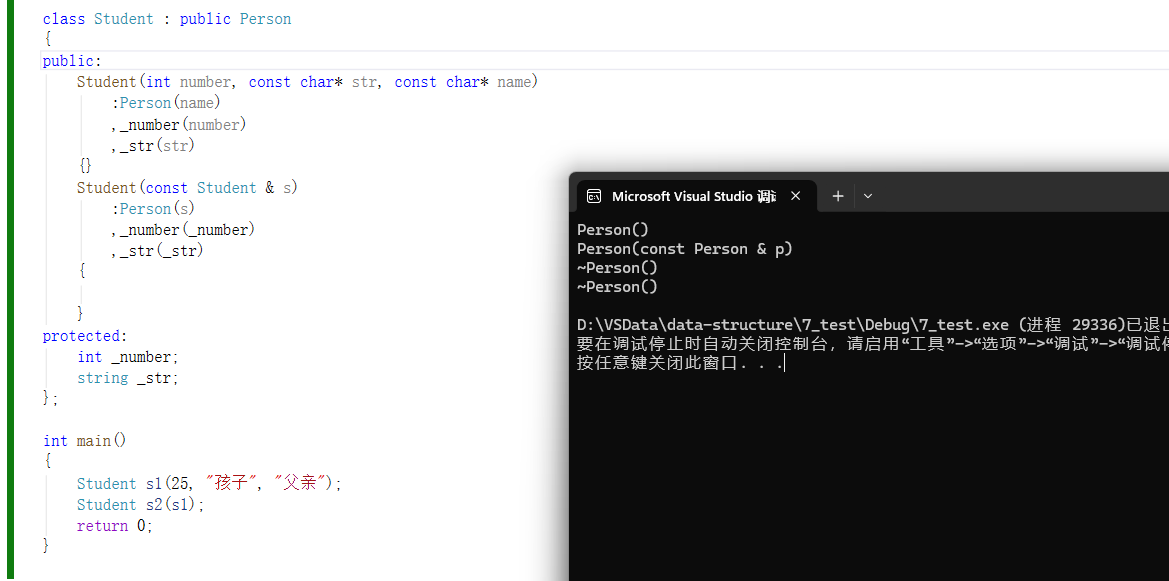Screen dimensions: 1169x581
Task: Click the 'Student s1(25, ...)' statement
Action: pyautogui.click(x=209, y=483)
